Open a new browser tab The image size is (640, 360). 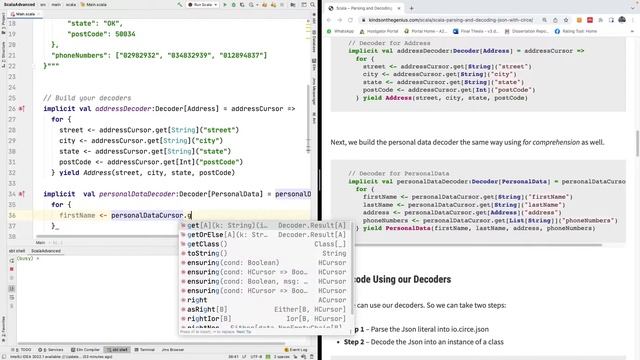click(411, 8)
